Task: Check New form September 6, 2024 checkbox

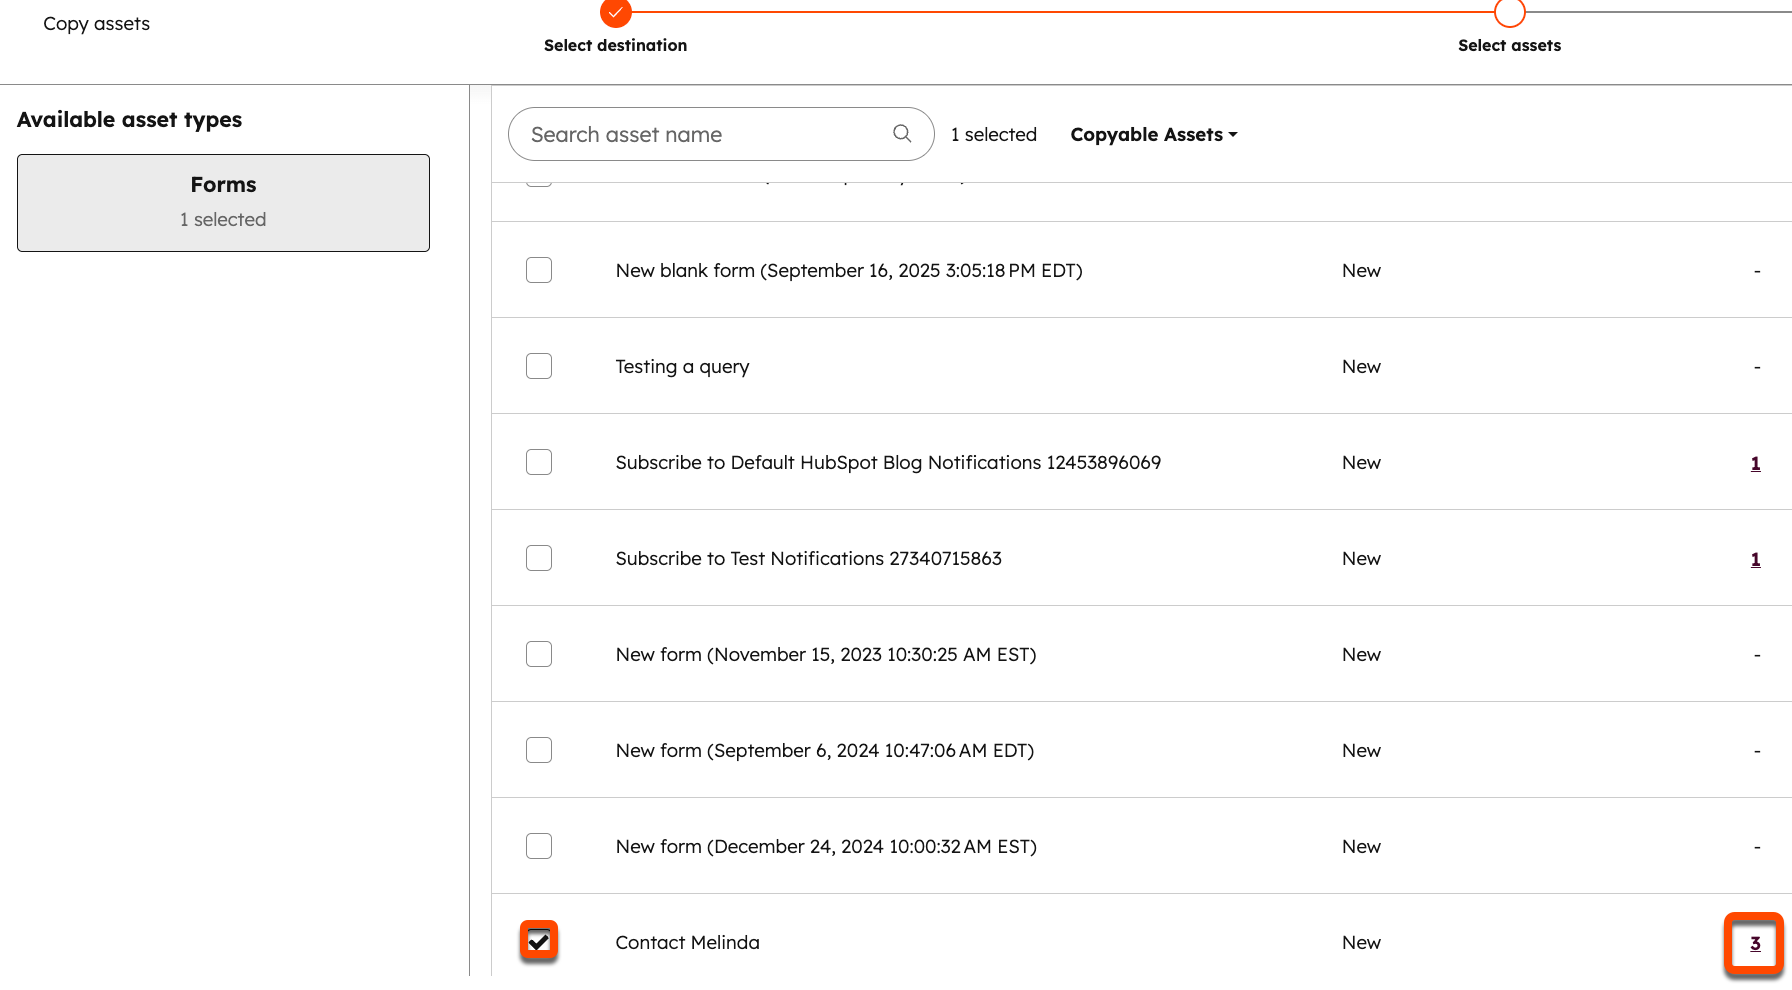Action: [539, 750]
